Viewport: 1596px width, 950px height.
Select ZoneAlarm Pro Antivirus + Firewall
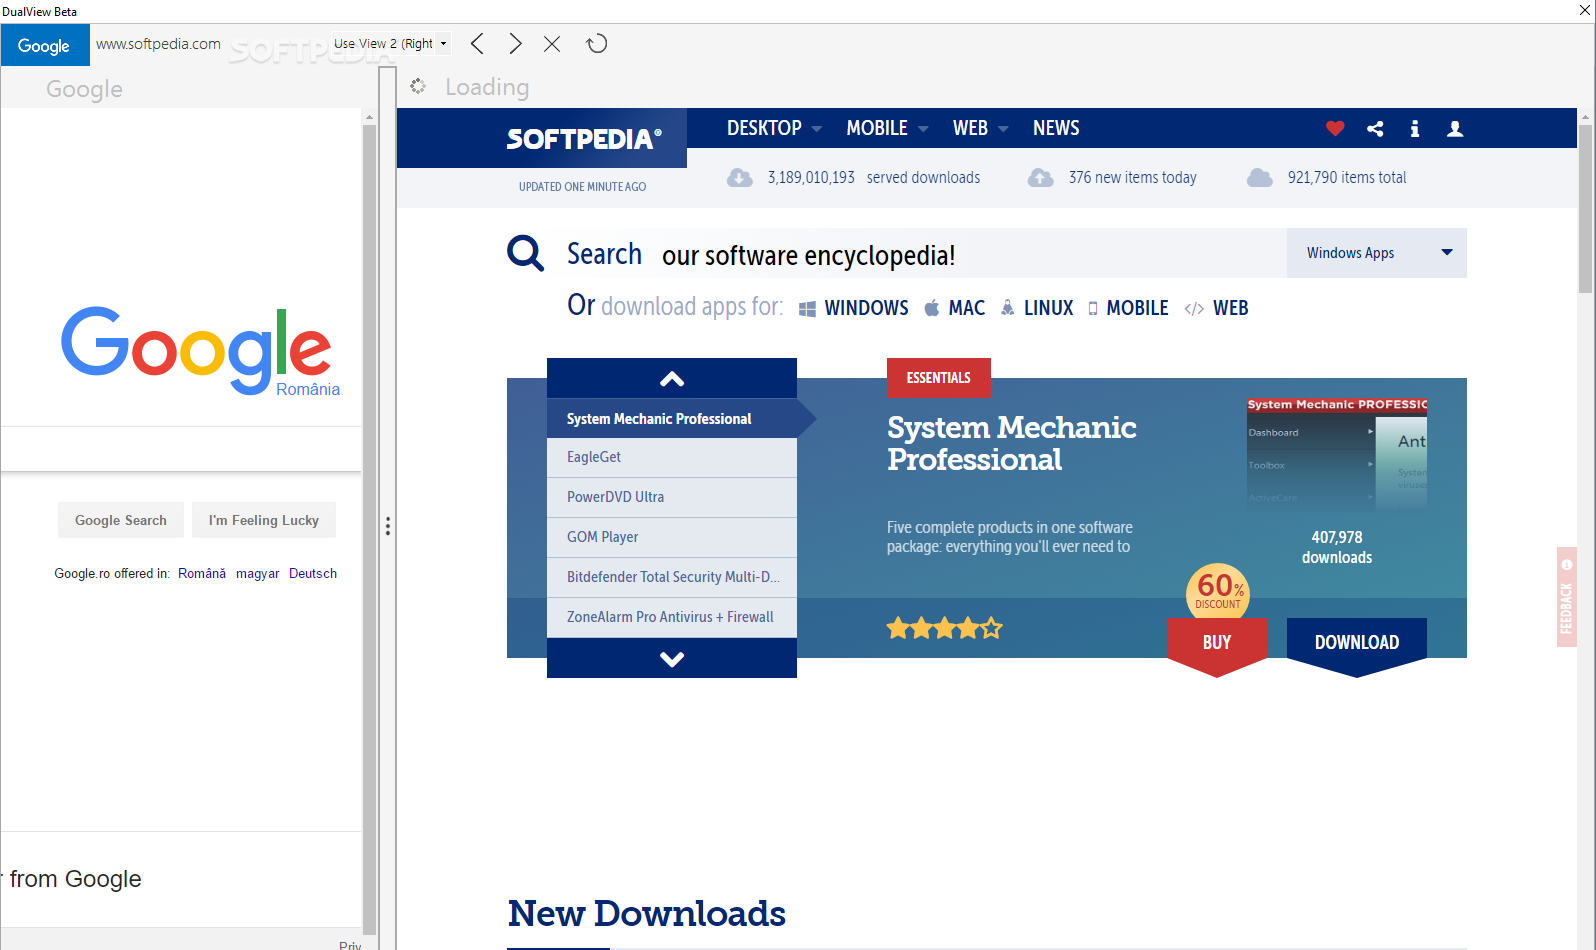[672, 617]
